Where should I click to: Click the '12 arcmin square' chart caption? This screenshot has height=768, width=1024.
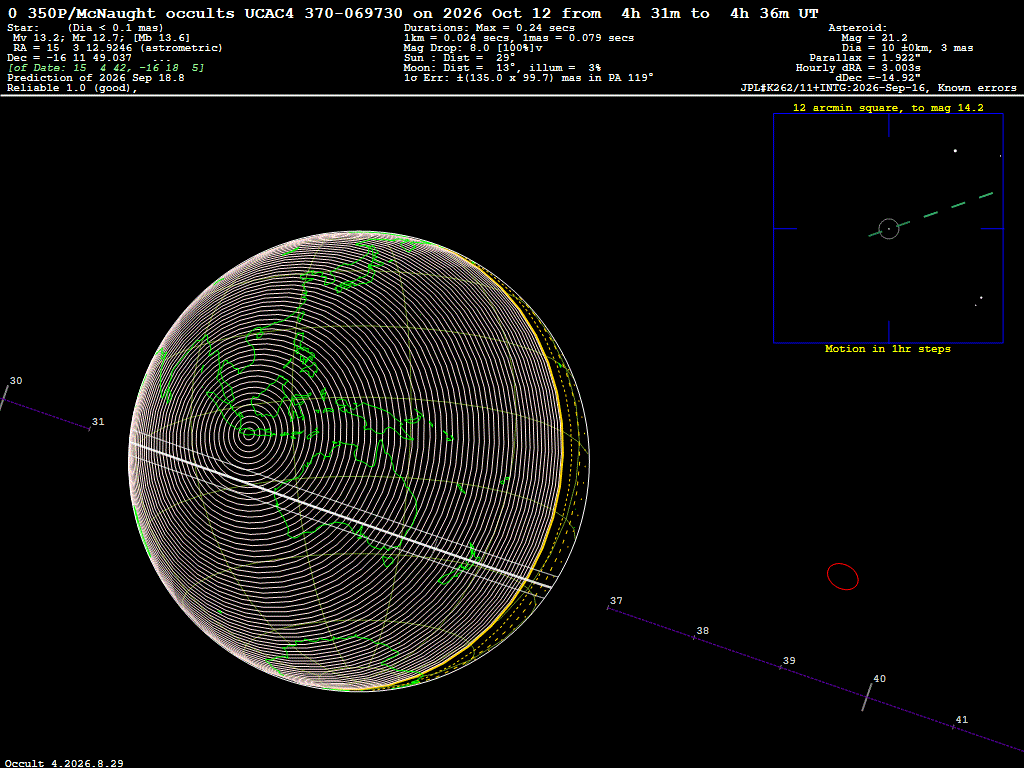click(x=888, y=108)
